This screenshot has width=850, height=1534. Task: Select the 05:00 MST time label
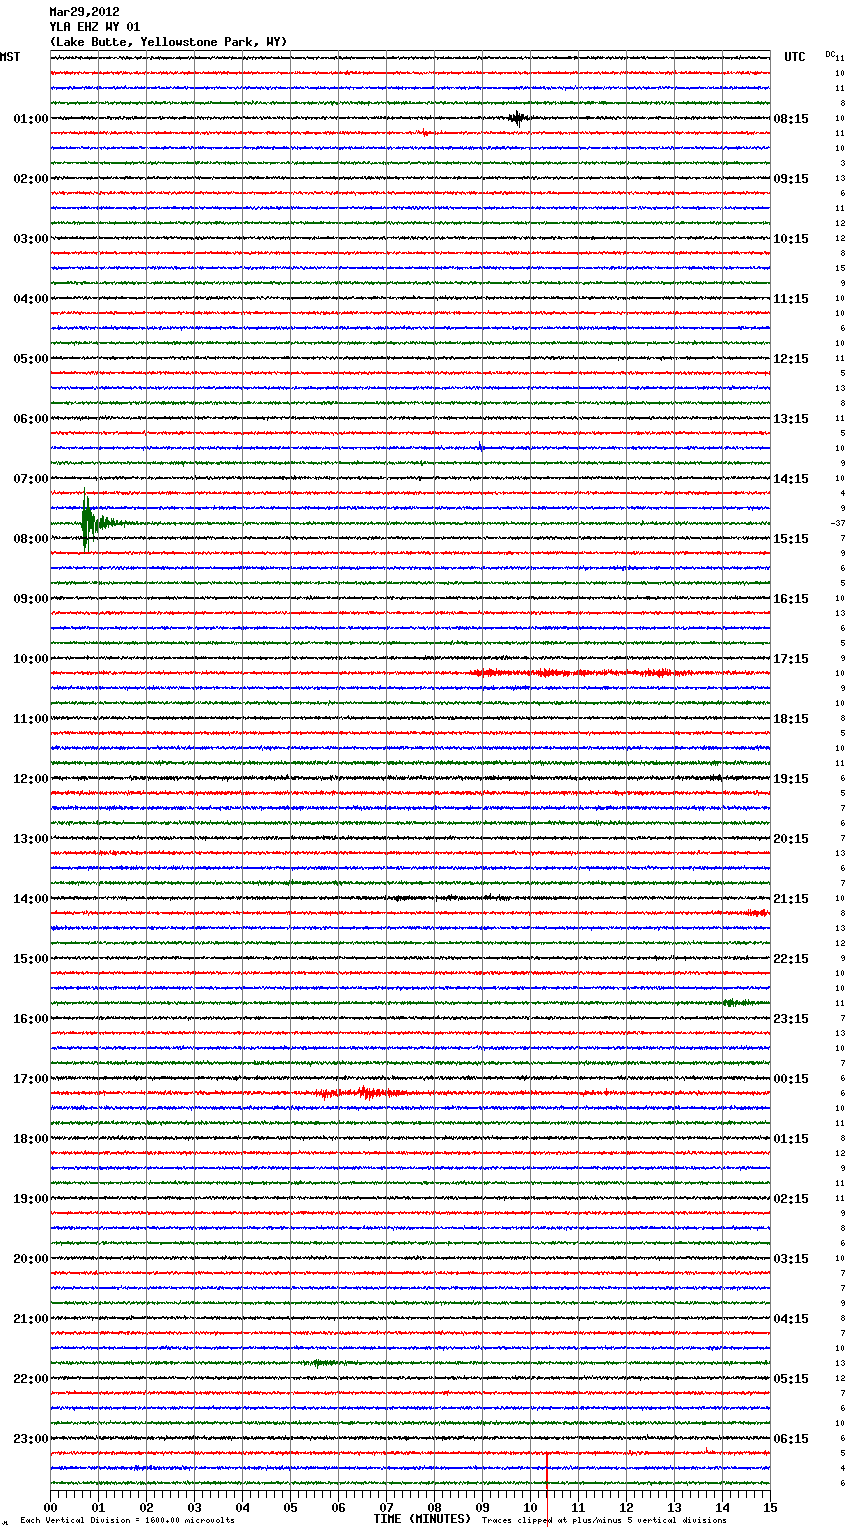point(31,359)
